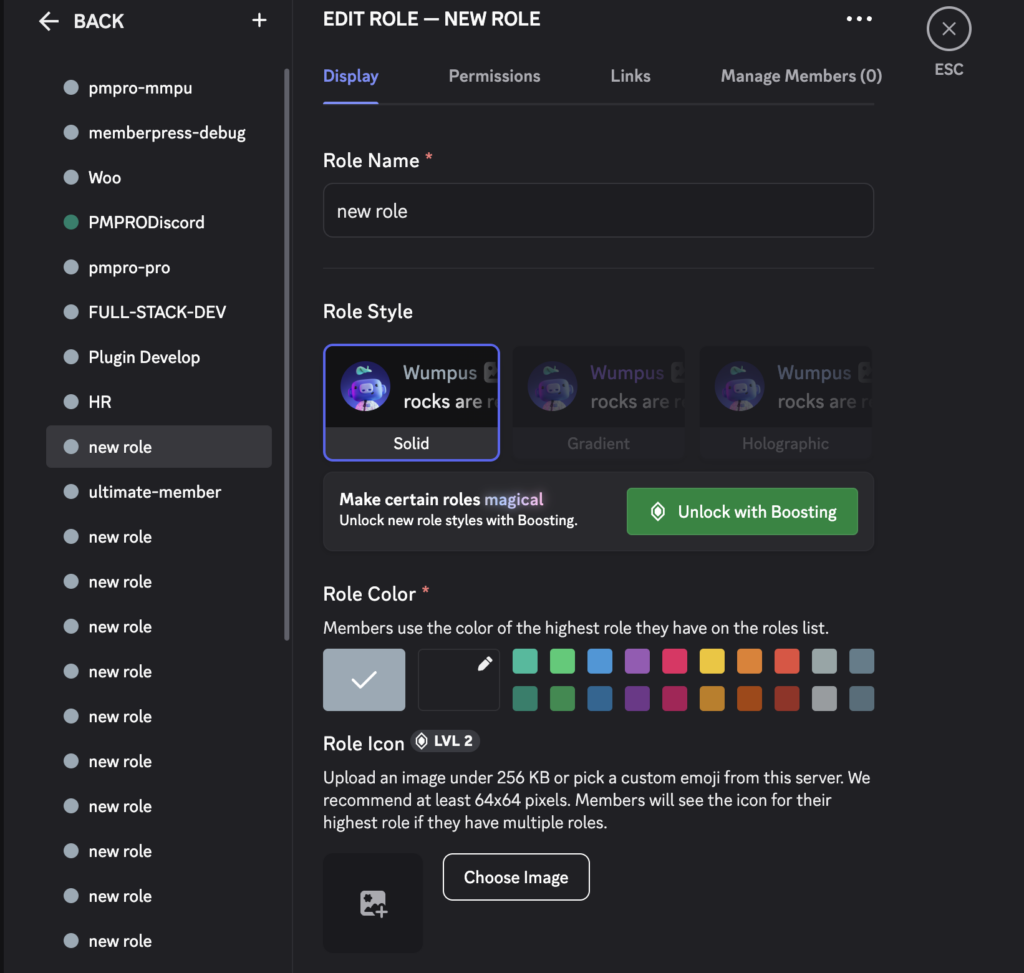Select the Gradient role style
This screenshot has width=1024, height=973.
598,403
